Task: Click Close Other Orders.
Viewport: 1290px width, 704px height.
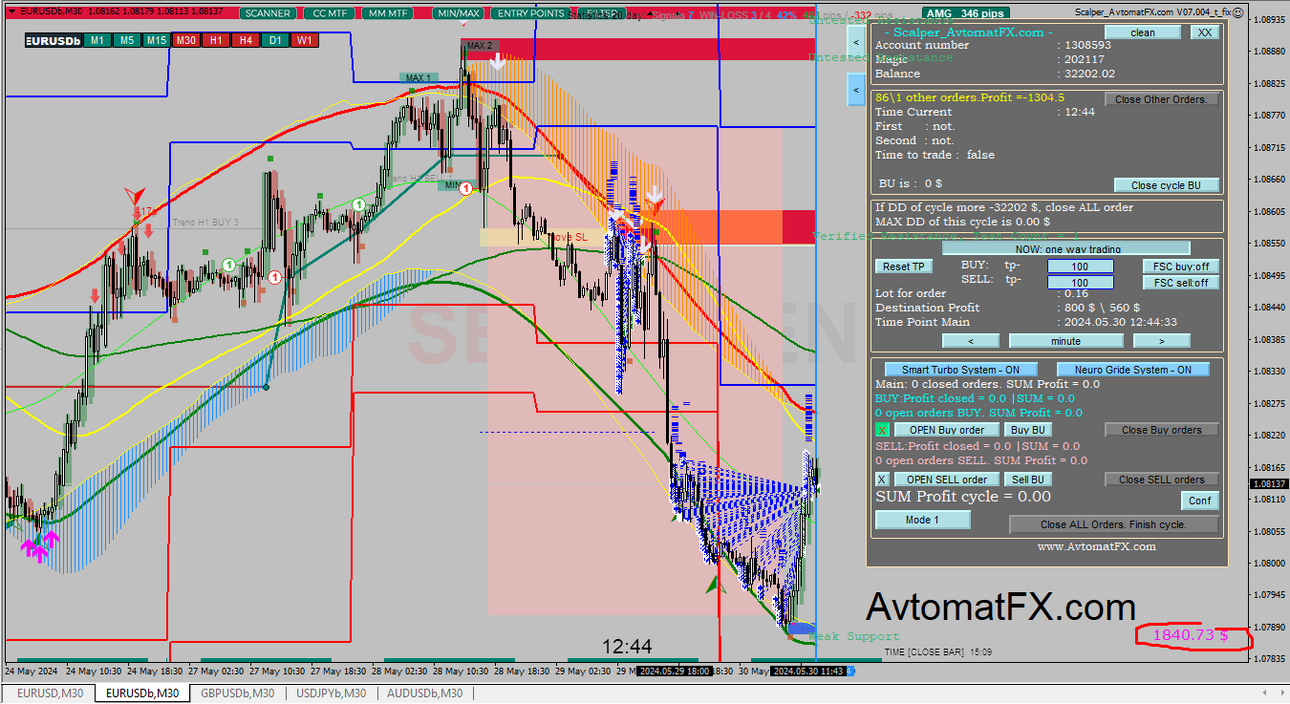Action: pos(1162,99)
